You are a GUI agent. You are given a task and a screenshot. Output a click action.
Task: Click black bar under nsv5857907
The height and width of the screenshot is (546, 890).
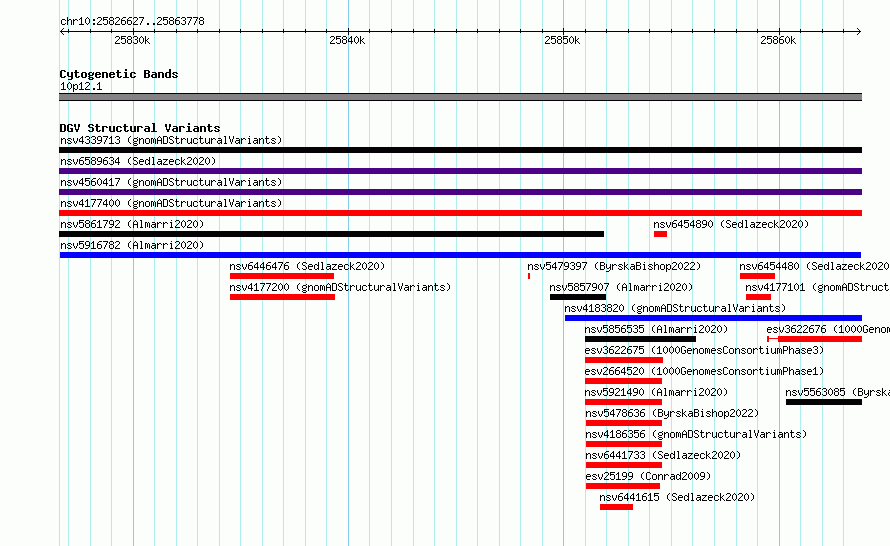pos(578,297)
